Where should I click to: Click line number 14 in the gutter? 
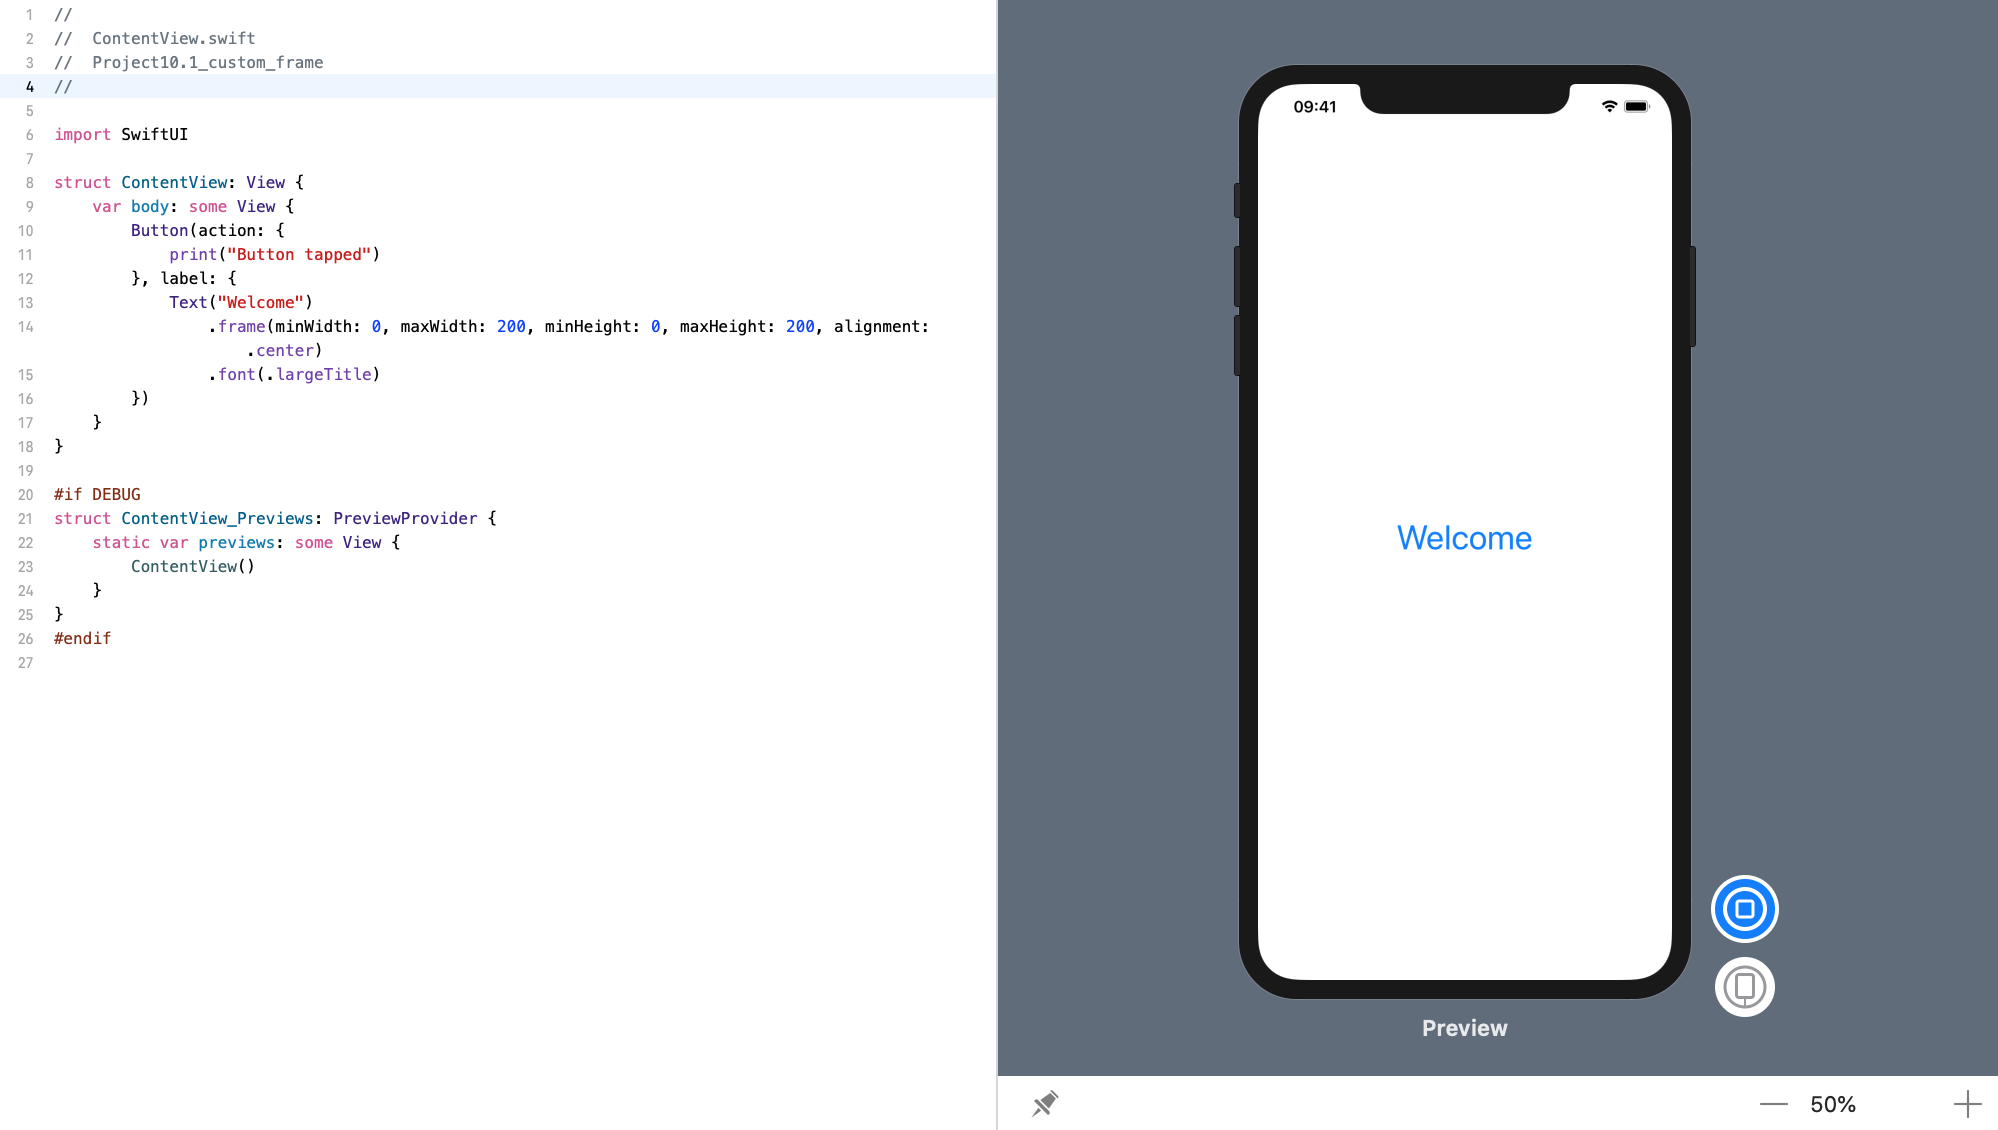point(25,326)
